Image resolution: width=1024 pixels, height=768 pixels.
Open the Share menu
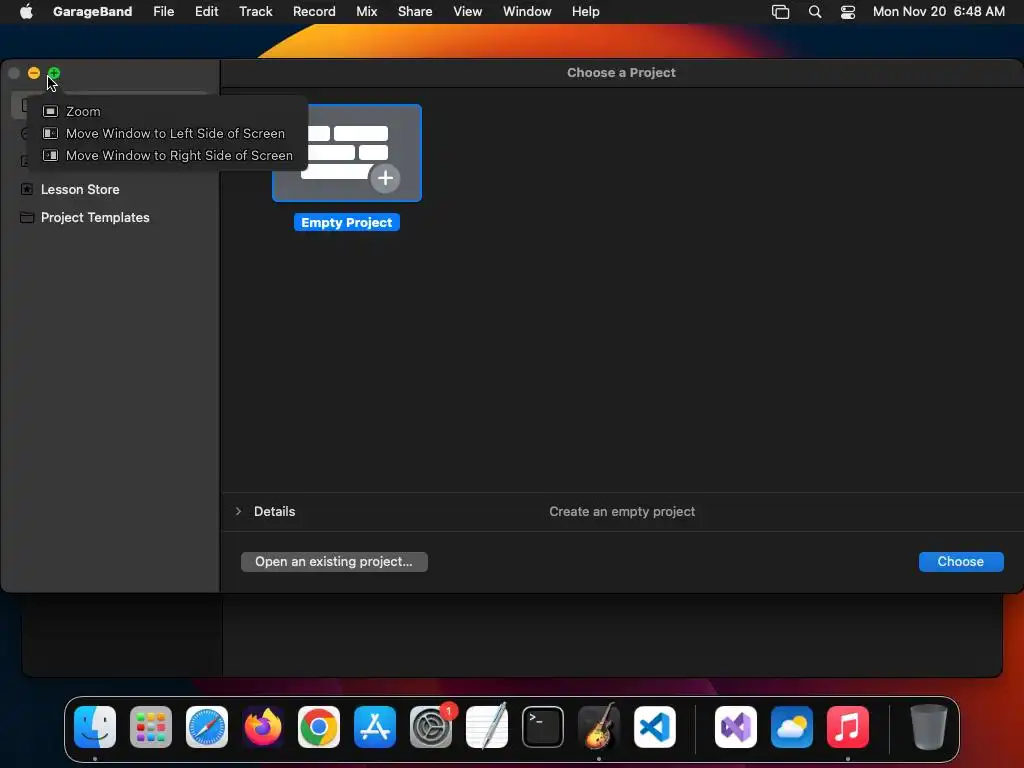click(x=415, y=12)
